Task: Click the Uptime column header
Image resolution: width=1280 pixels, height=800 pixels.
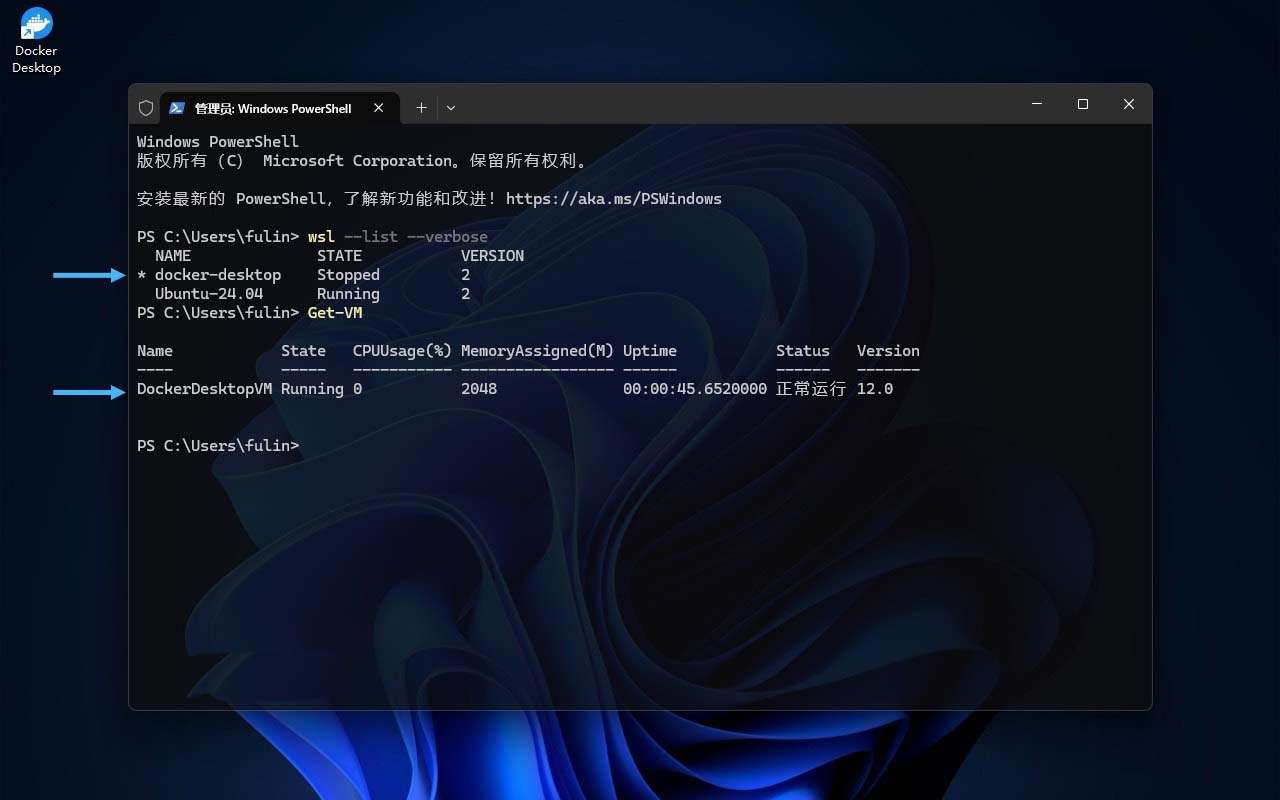Action: (x=650, y=351)
